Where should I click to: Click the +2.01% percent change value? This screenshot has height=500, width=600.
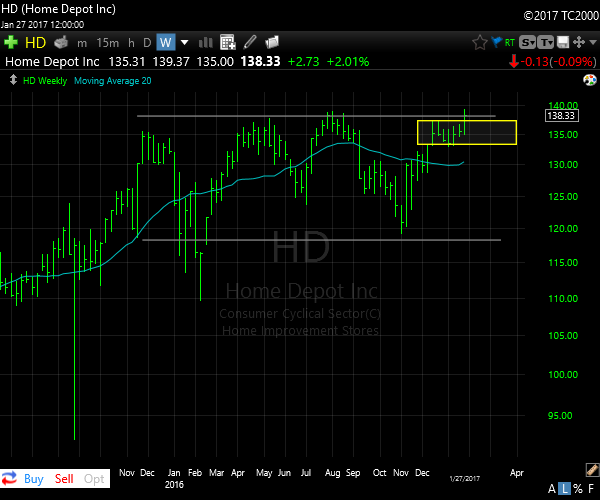(x=348, y=62)
